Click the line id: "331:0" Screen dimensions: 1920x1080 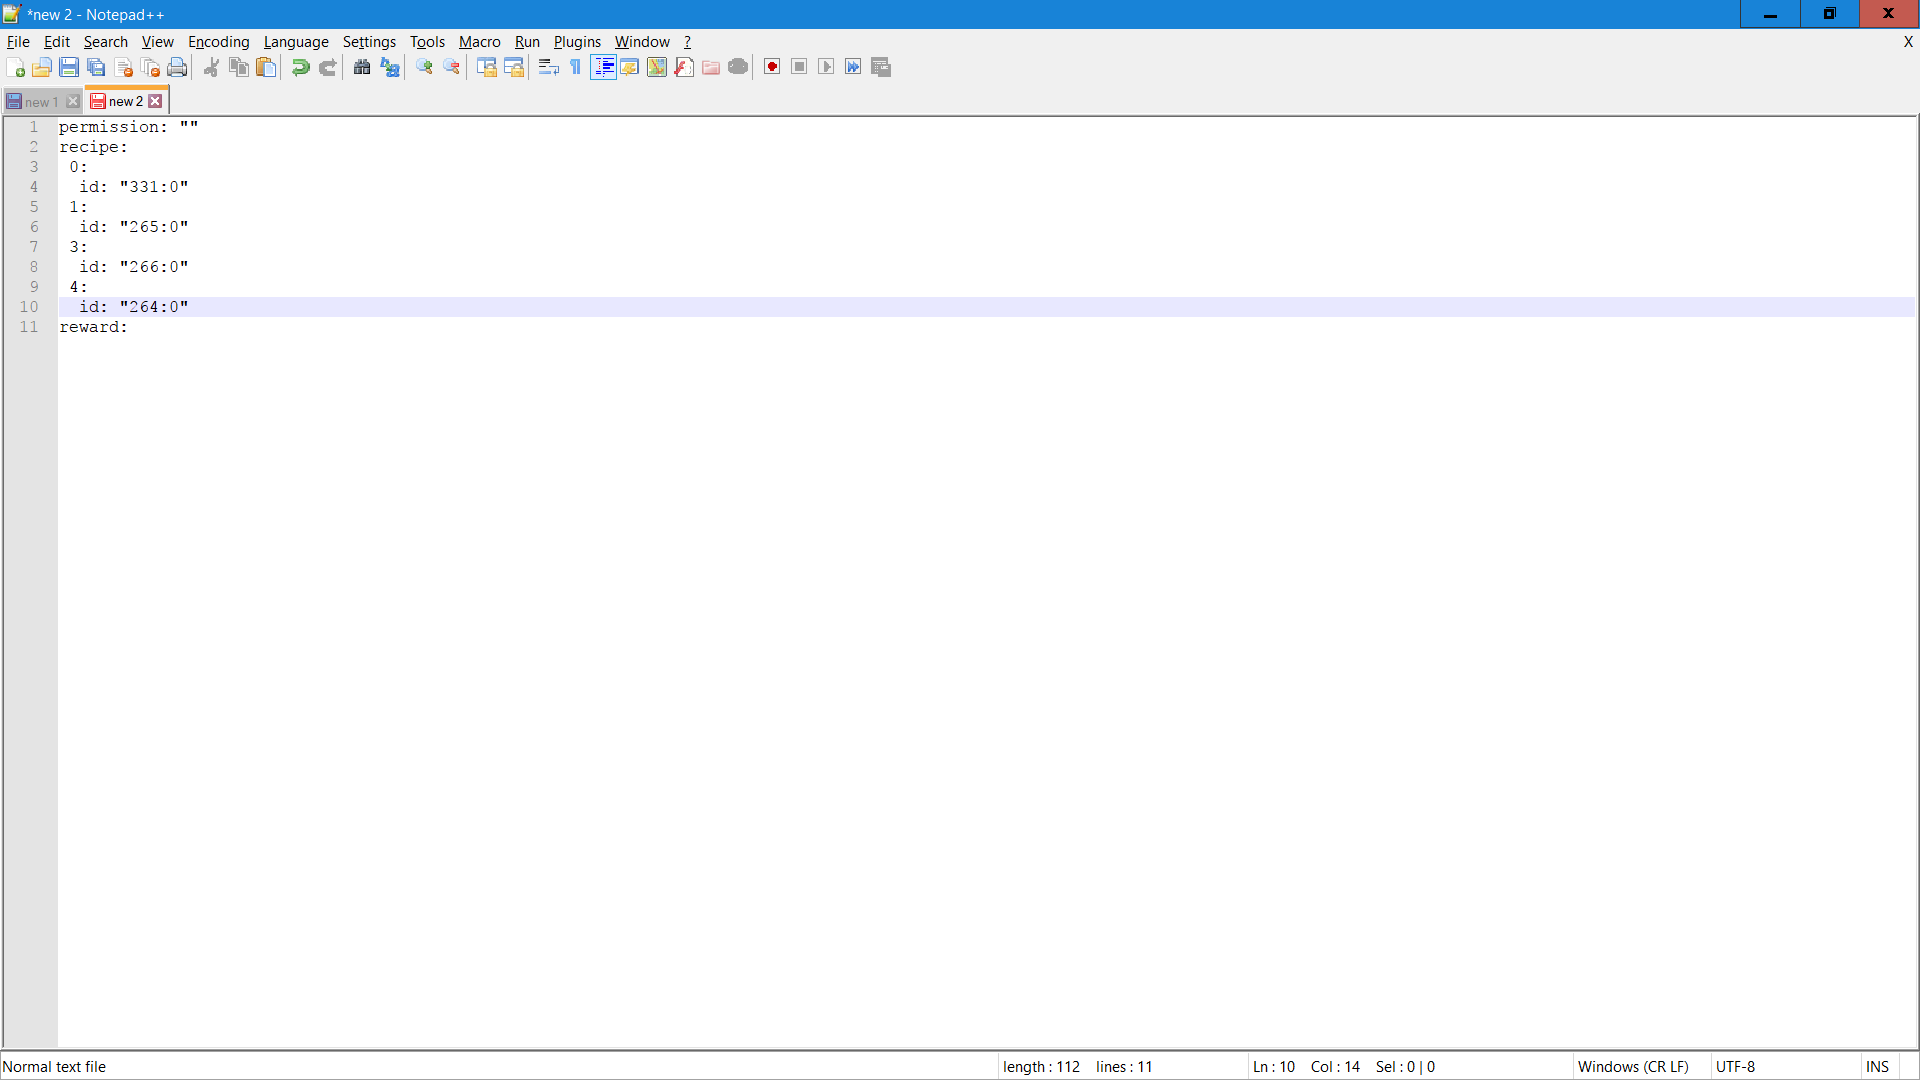click(x=134, y=187)
